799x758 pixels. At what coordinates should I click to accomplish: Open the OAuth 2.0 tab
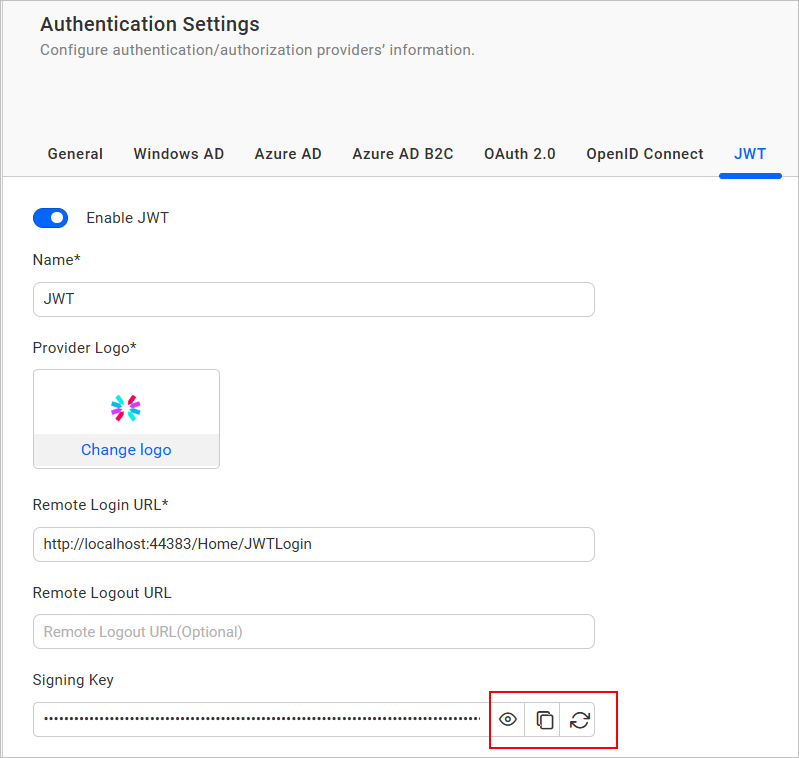(520, 154)
